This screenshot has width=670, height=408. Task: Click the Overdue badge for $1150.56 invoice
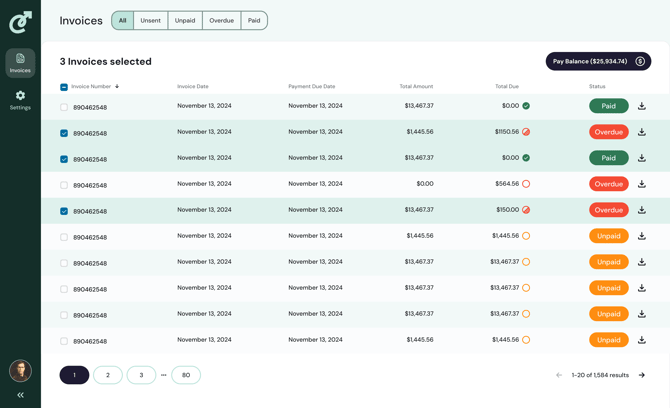pos(608,132)
